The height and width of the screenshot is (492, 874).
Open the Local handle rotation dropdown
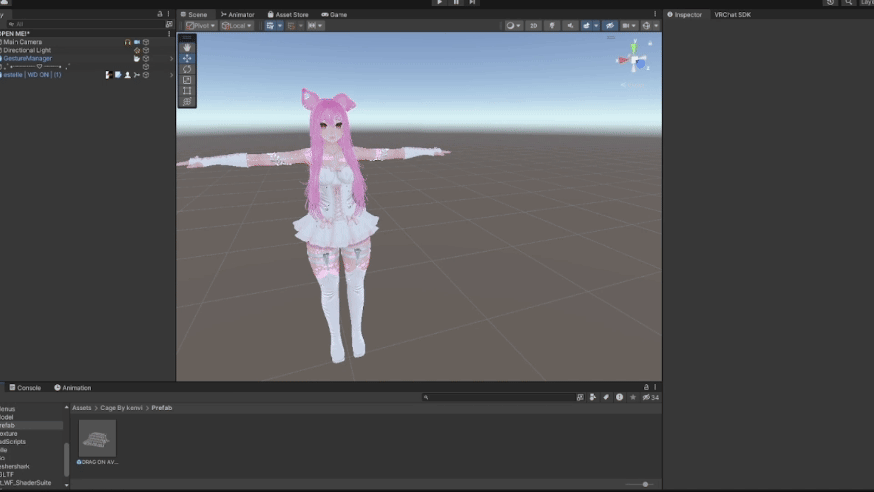tap(236, 26)
